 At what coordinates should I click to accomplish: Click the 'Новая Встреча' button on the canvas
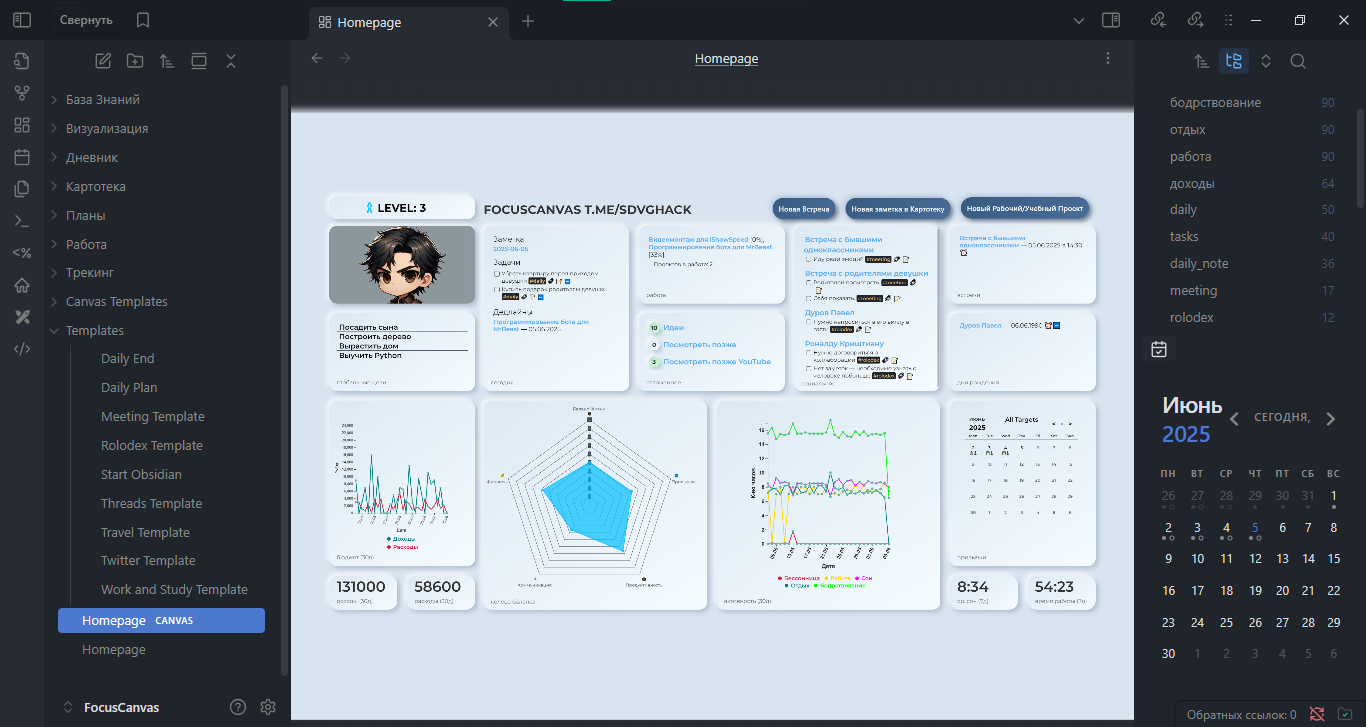click(x=804, y=209)
